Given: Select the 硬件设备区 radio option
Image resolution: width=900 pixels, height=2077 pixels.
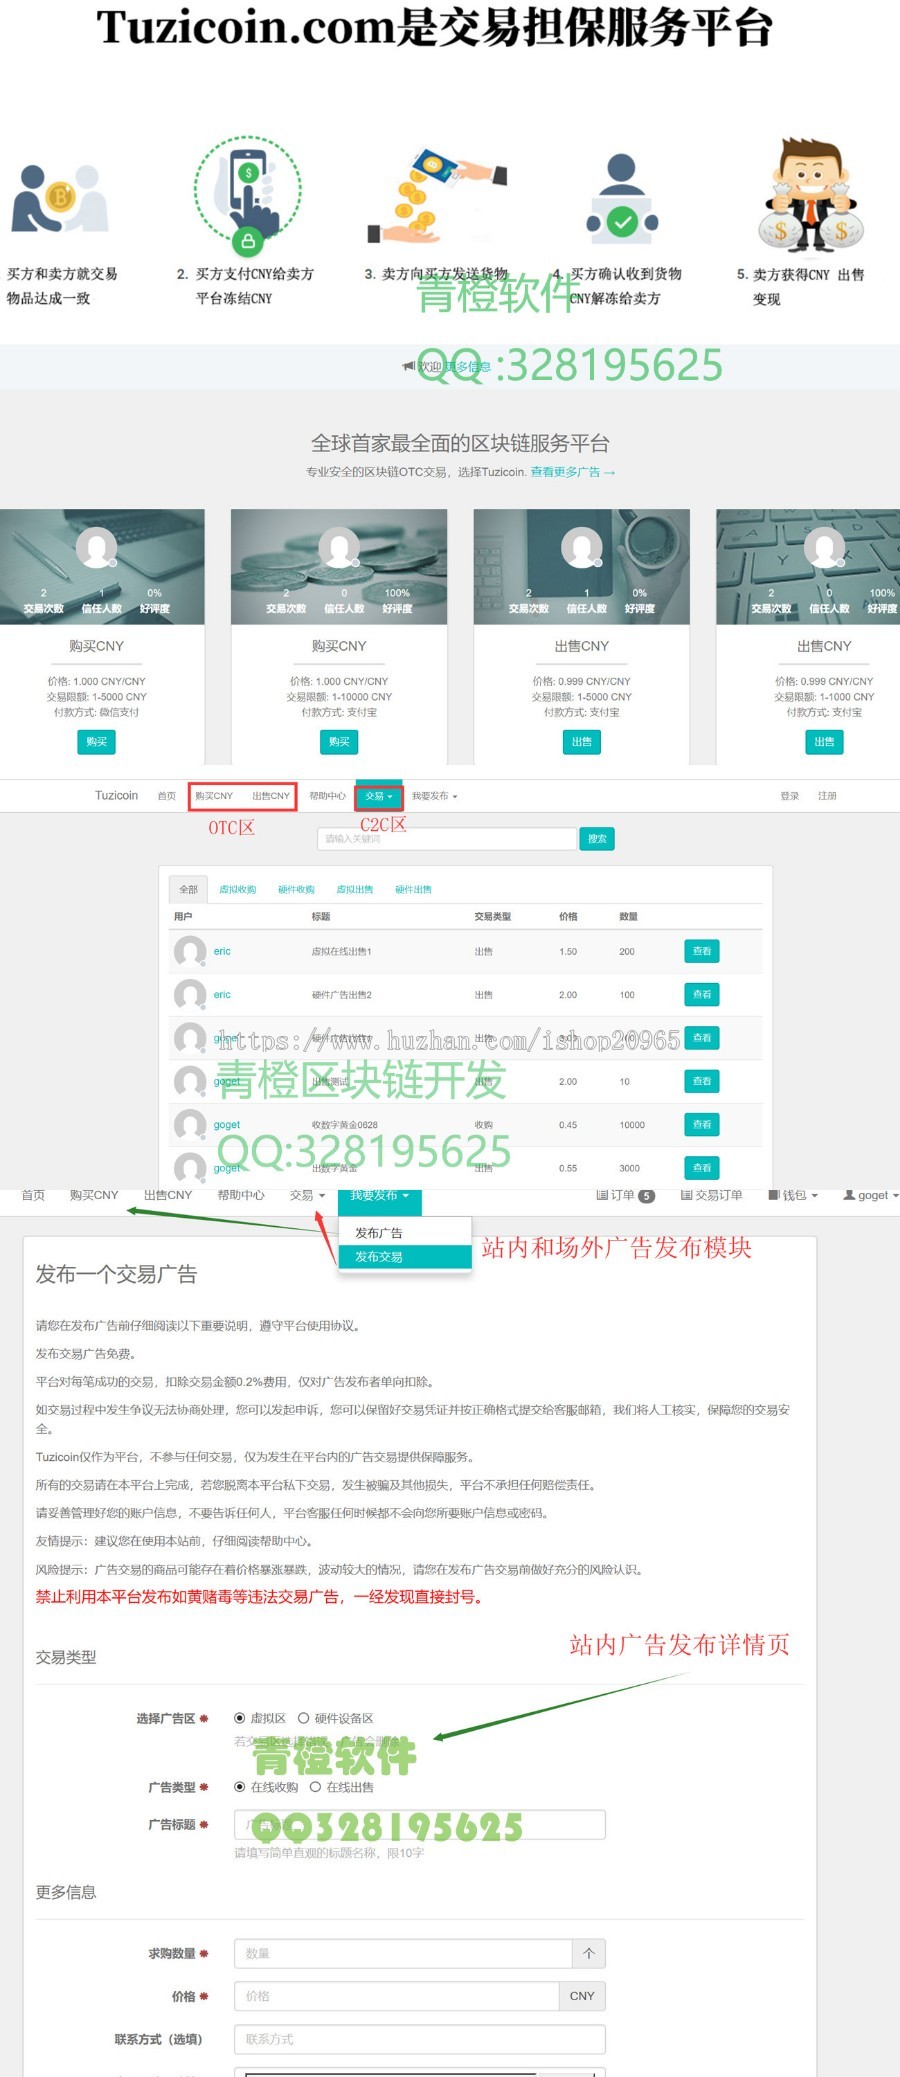Looking at the screenshot, I should click(303, 1718).
